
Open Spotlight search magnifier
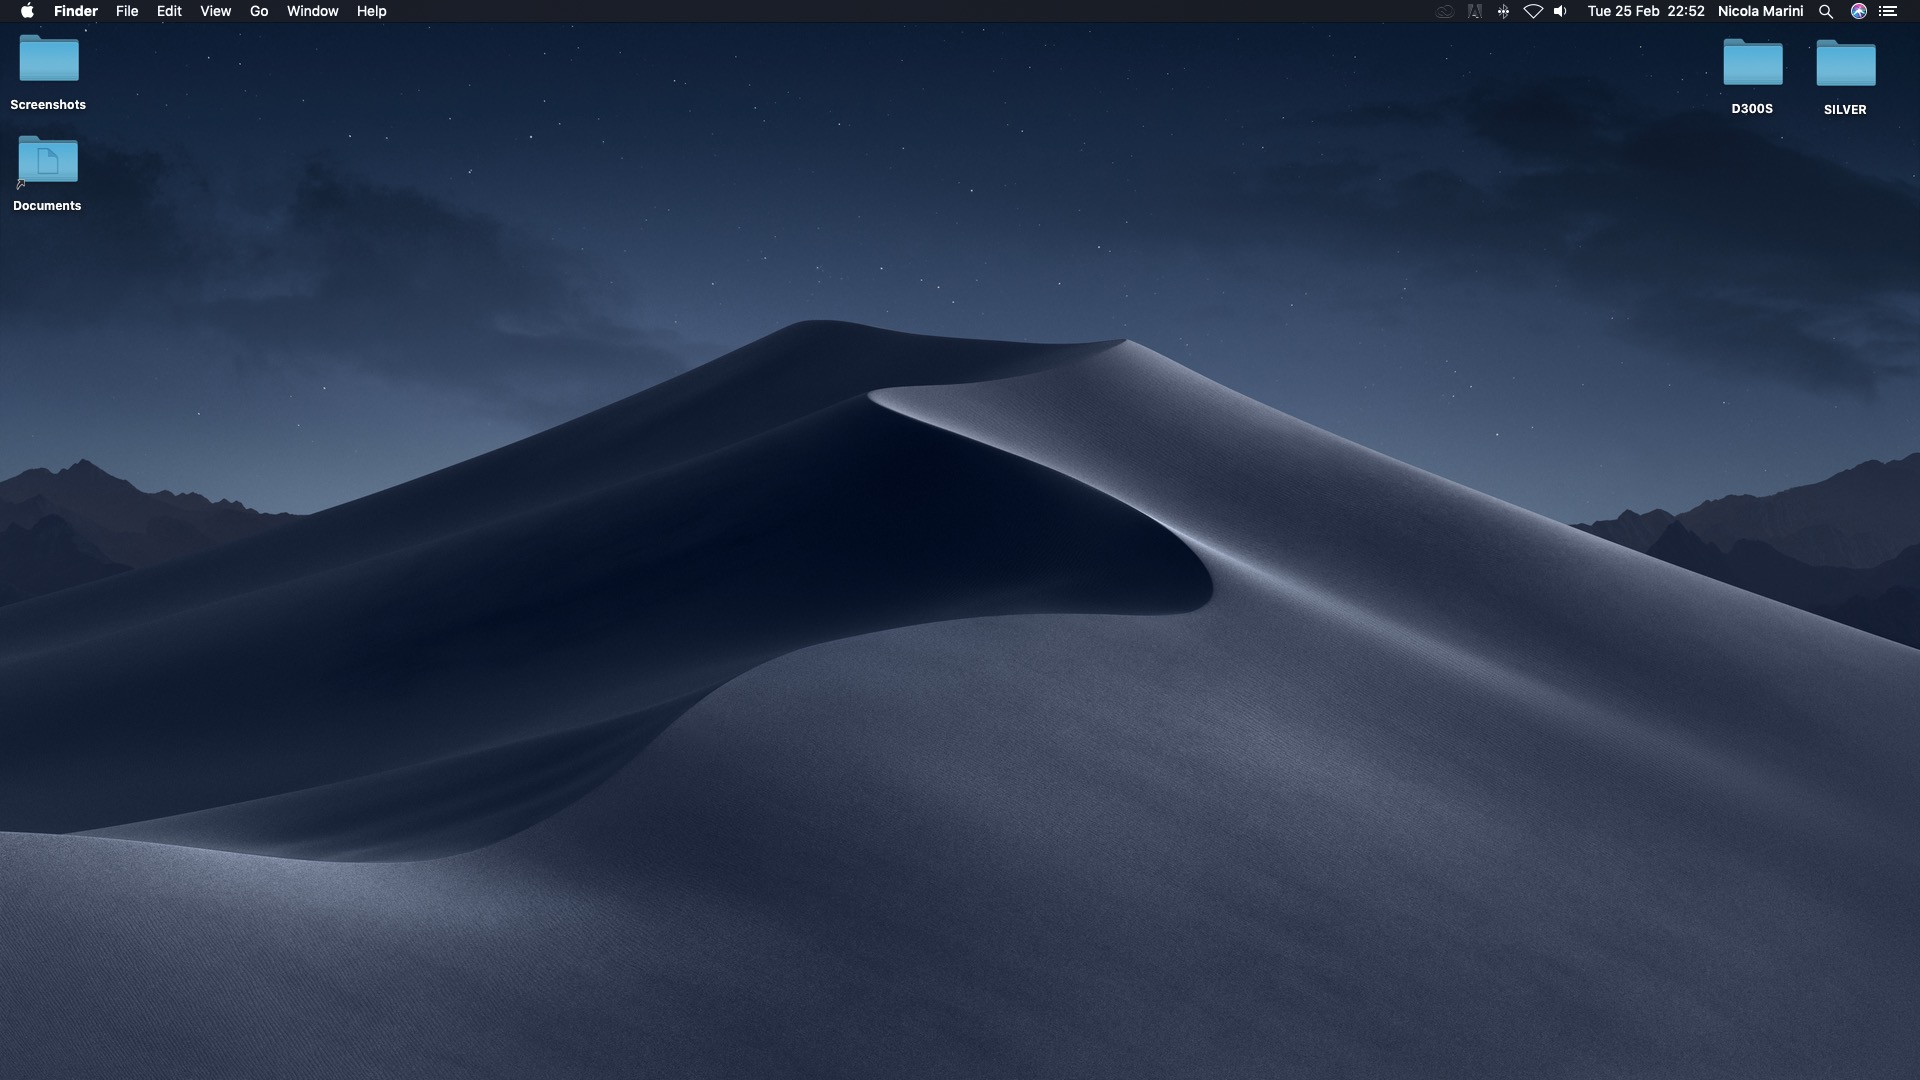pos(1825,11)
